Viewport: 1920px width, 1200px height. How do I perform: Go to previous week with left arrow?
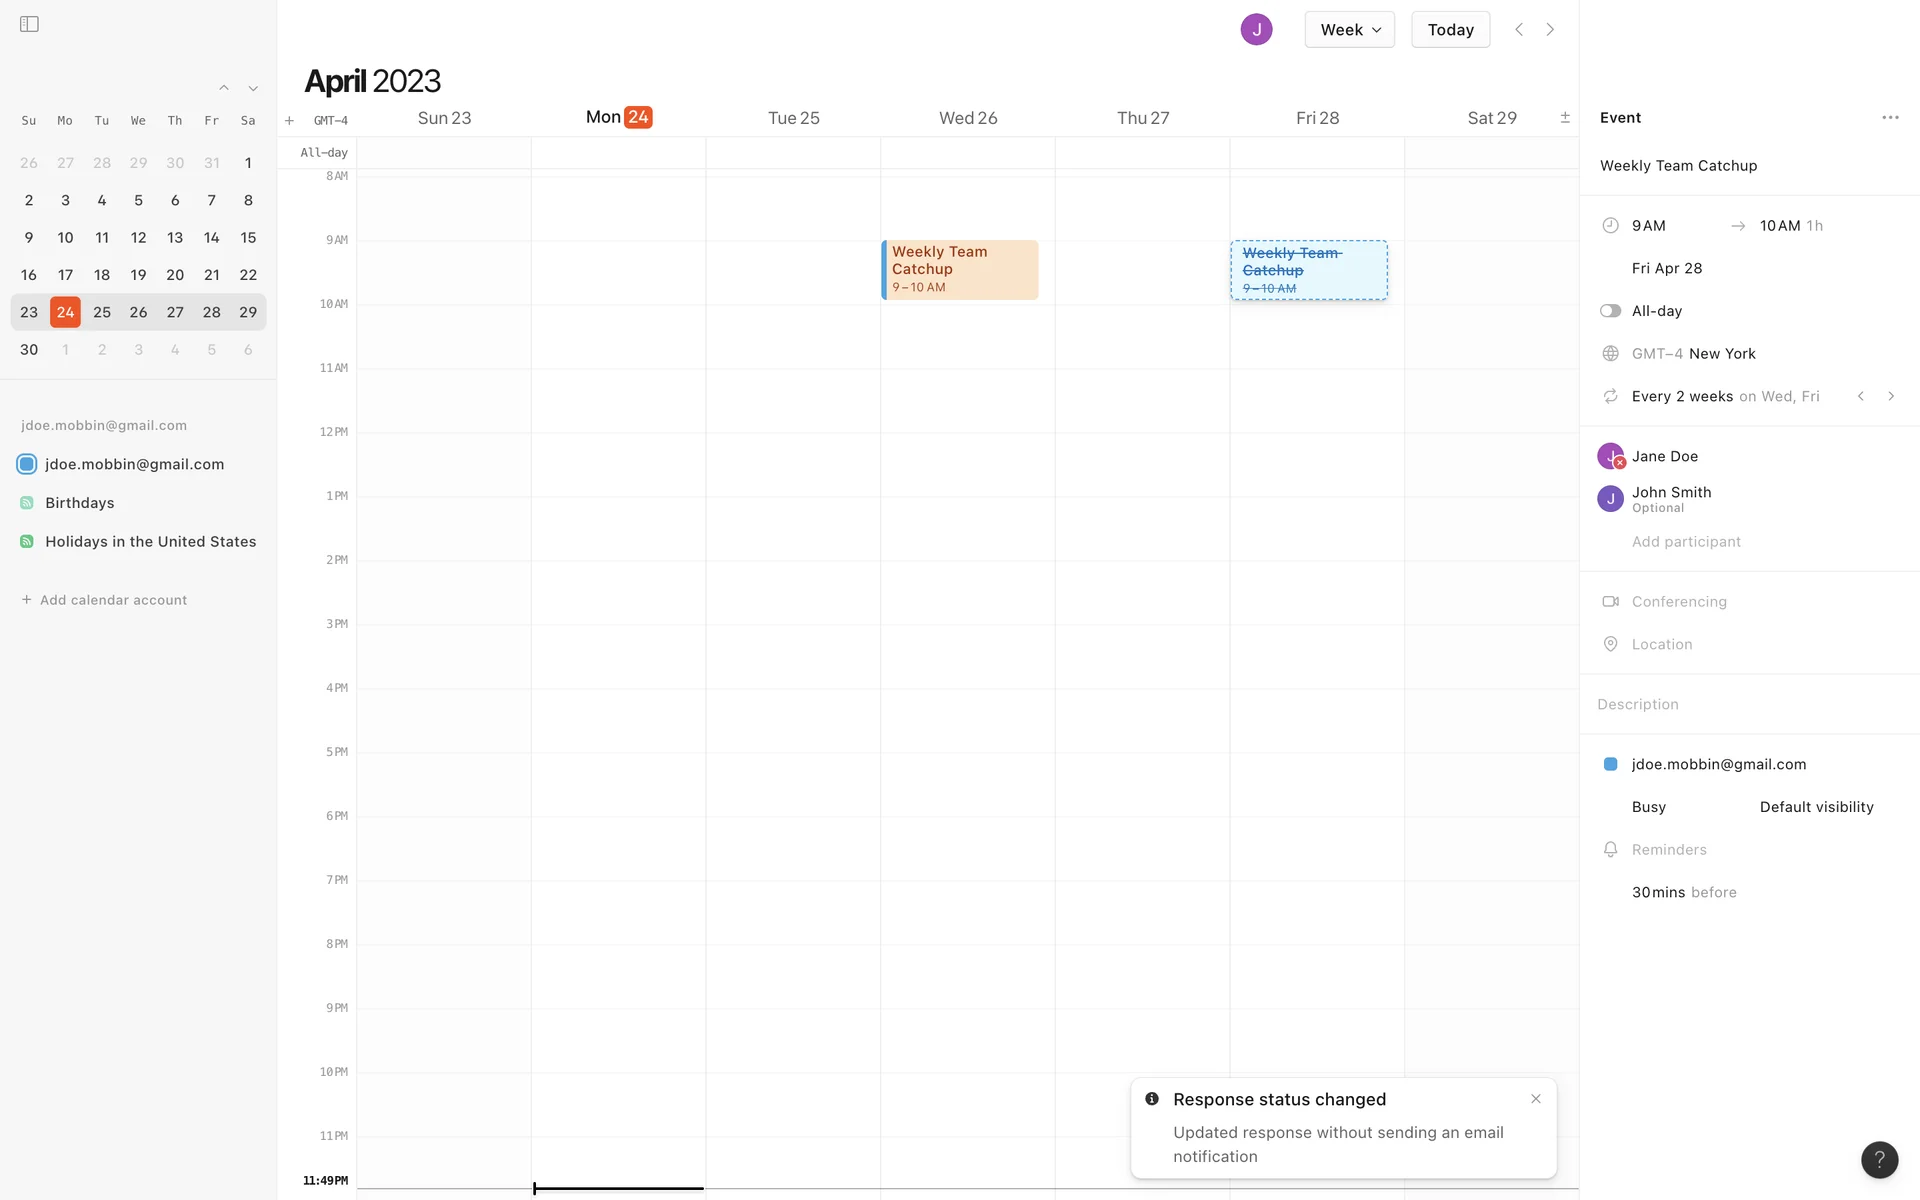click(x=1519, y=30)
